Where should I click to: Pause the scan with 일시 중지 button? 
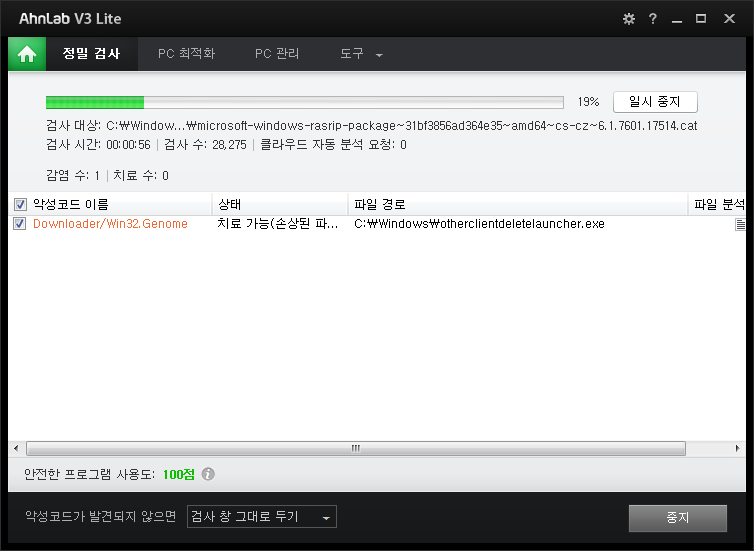coord(654,102)
